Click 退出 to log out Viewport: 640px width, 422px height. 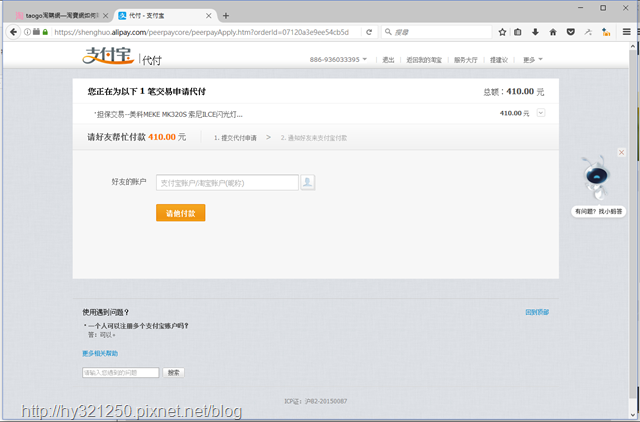tap(388, 60)
